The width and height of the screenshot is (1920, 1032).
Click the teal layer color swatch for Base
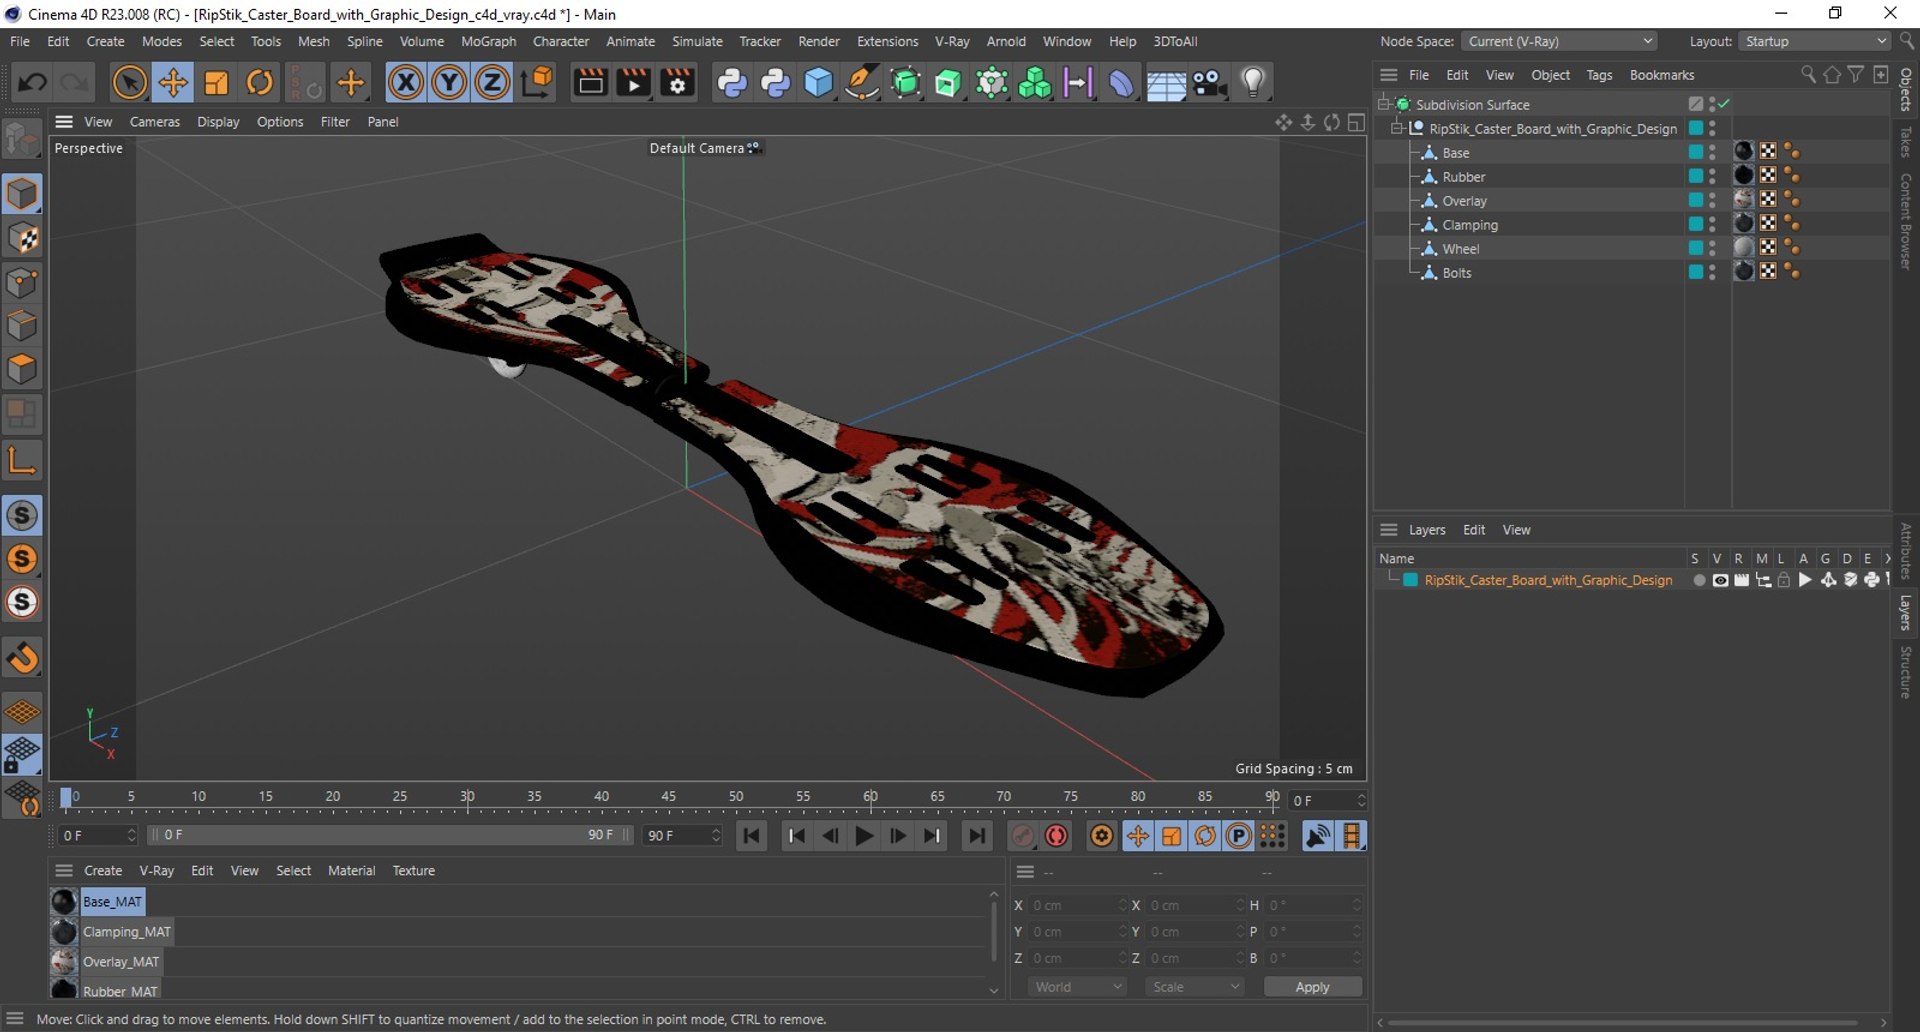click(1695, 152)
